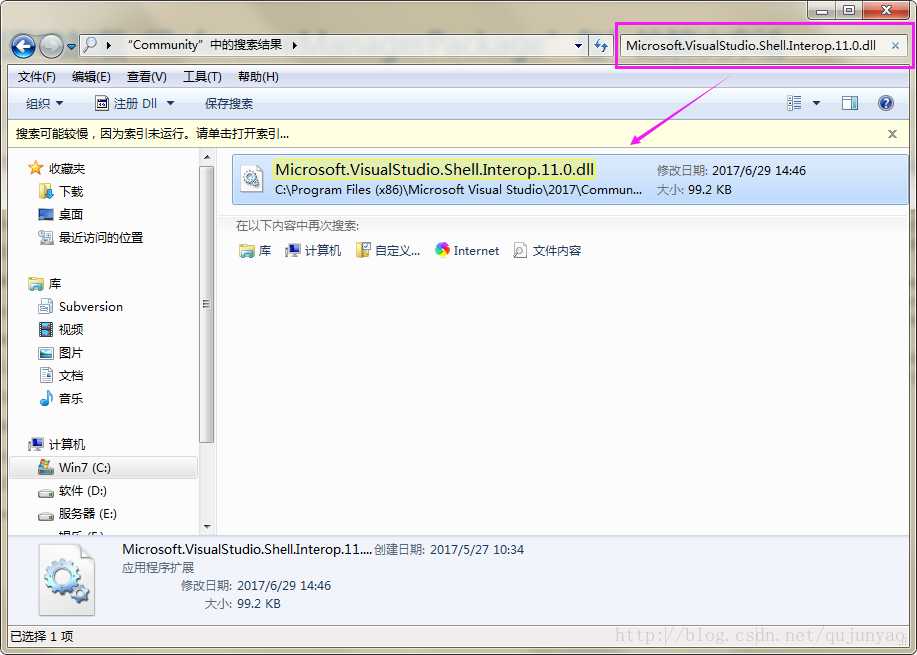This screenshot has width=917, height=655.
Task: Open the 文件(F) menu
Action: pyautogui.click(x=36, y=77)
